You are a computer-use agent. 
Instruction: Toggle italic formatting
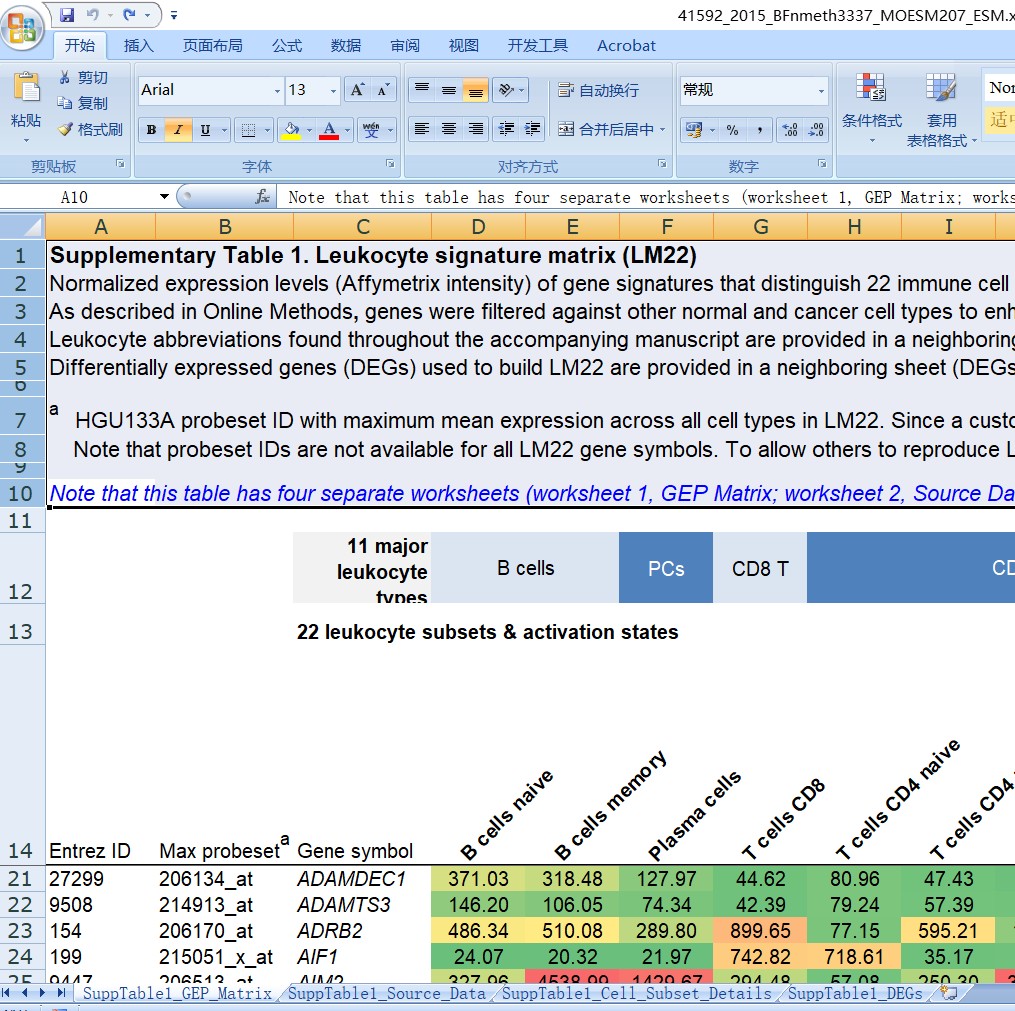[x=178, y=129]
